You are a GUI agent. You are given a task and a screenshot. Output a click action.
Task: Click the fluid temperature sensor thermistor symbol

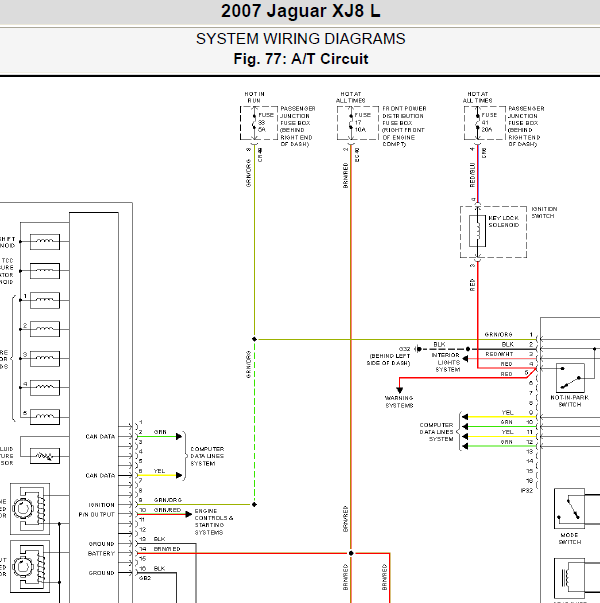pos(45,456)
